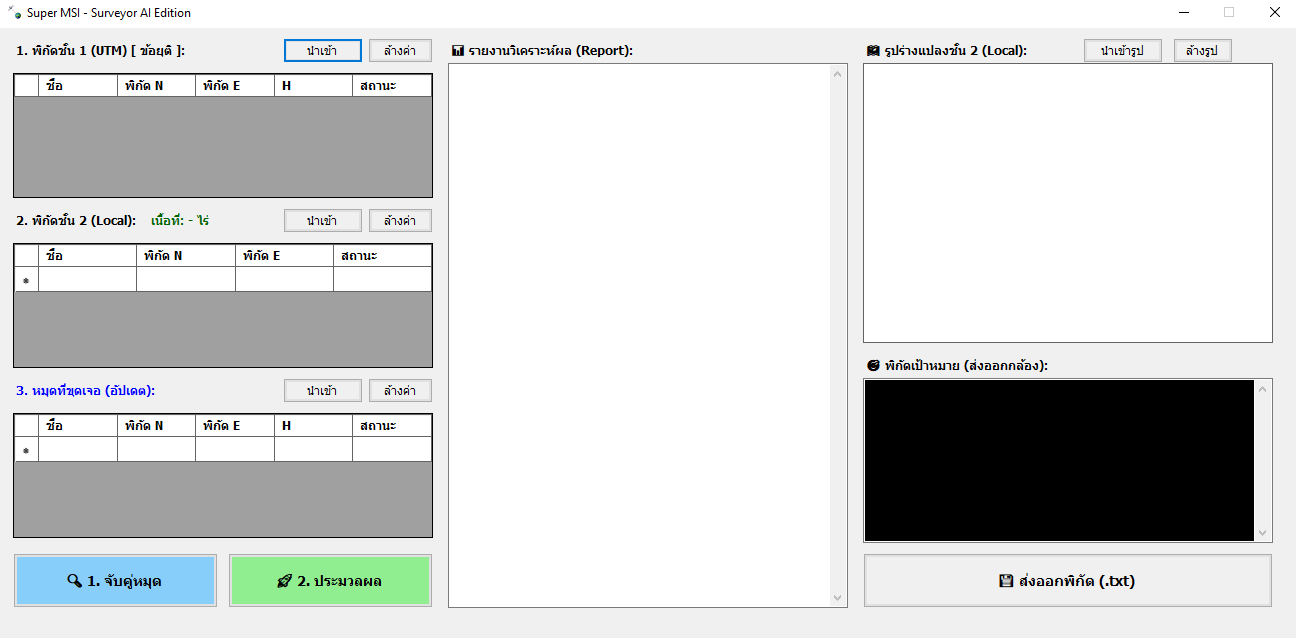Click the down arrow of the พิกัดเป้าหมาย scrollbar
This screenshot has height=638, width=1296.
(x=1263, y=533)
